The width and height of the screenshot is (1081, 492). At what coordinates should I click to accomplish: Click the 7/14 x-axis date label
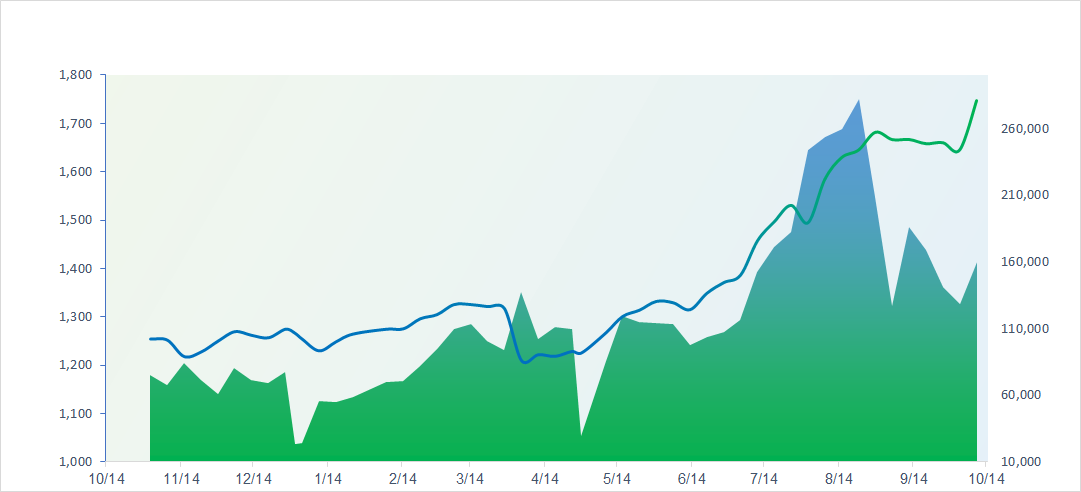click(x=764, y=479)
